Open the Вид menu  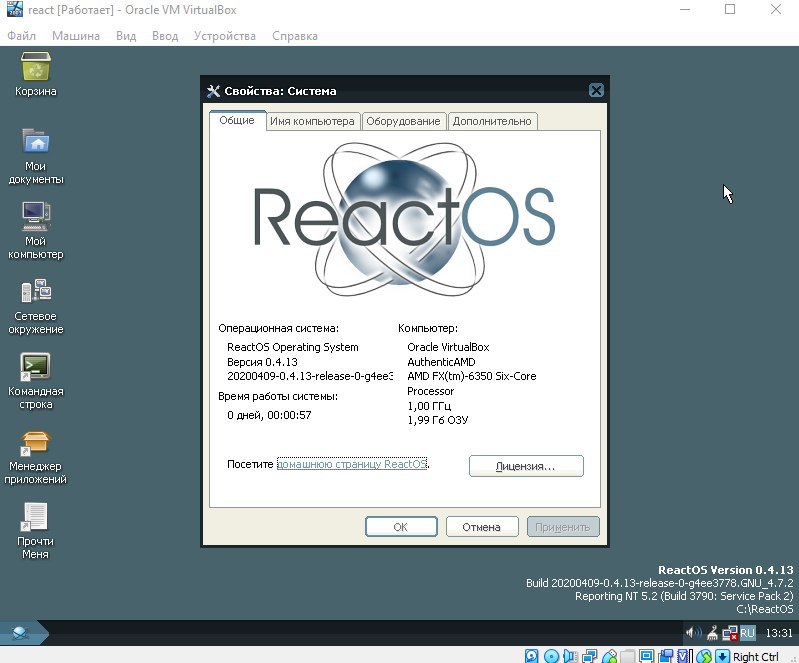[x=125, y=36]
